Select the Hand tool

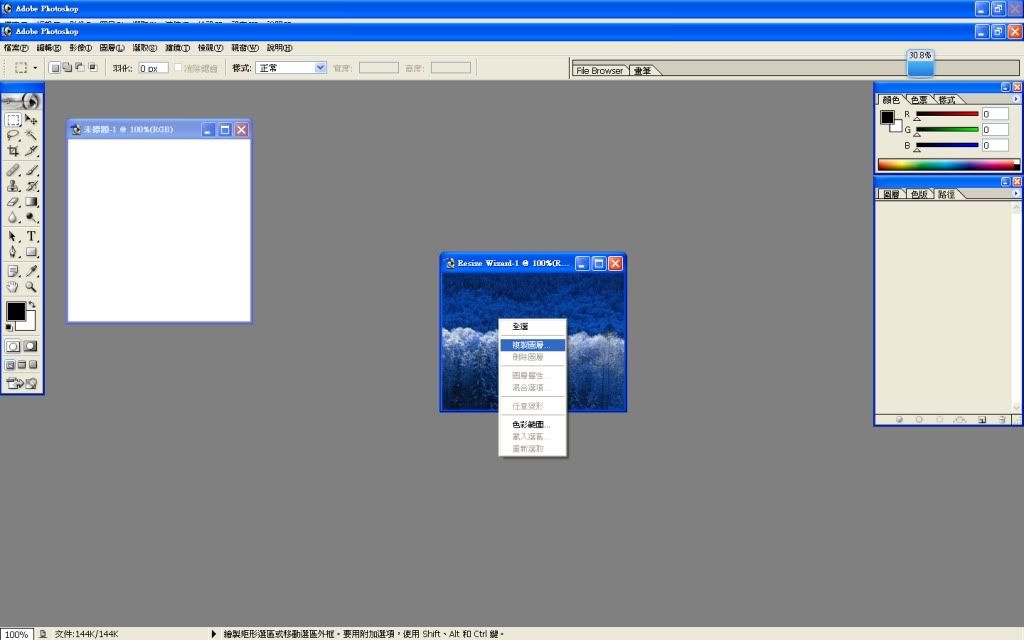[x=13, y=287]
